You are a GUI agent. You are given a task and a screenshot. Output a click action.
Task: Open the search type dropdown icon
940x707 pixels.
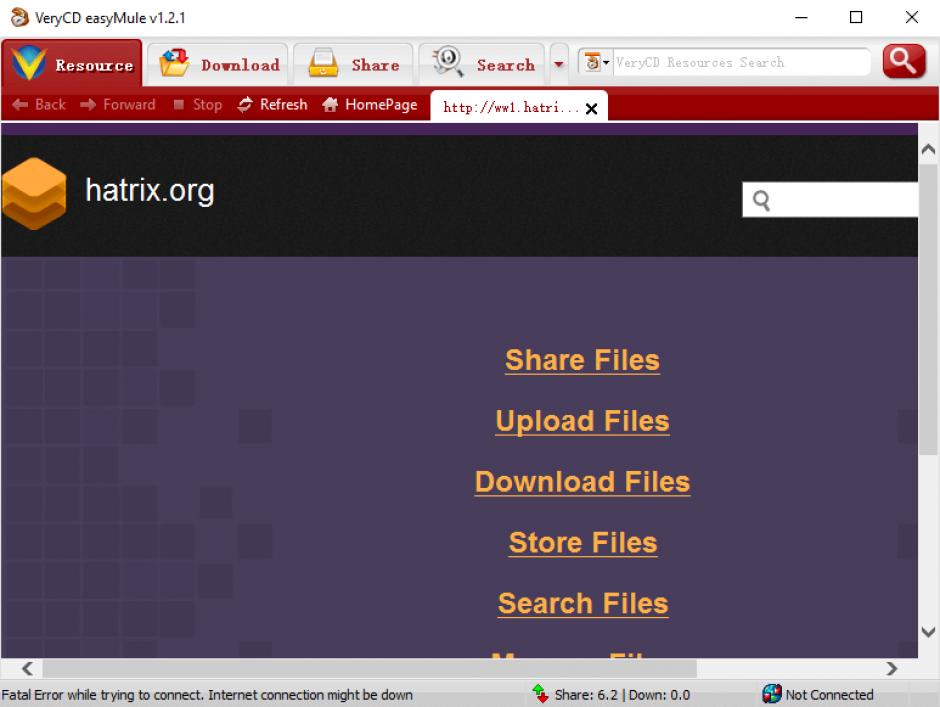tap(595, 62)
